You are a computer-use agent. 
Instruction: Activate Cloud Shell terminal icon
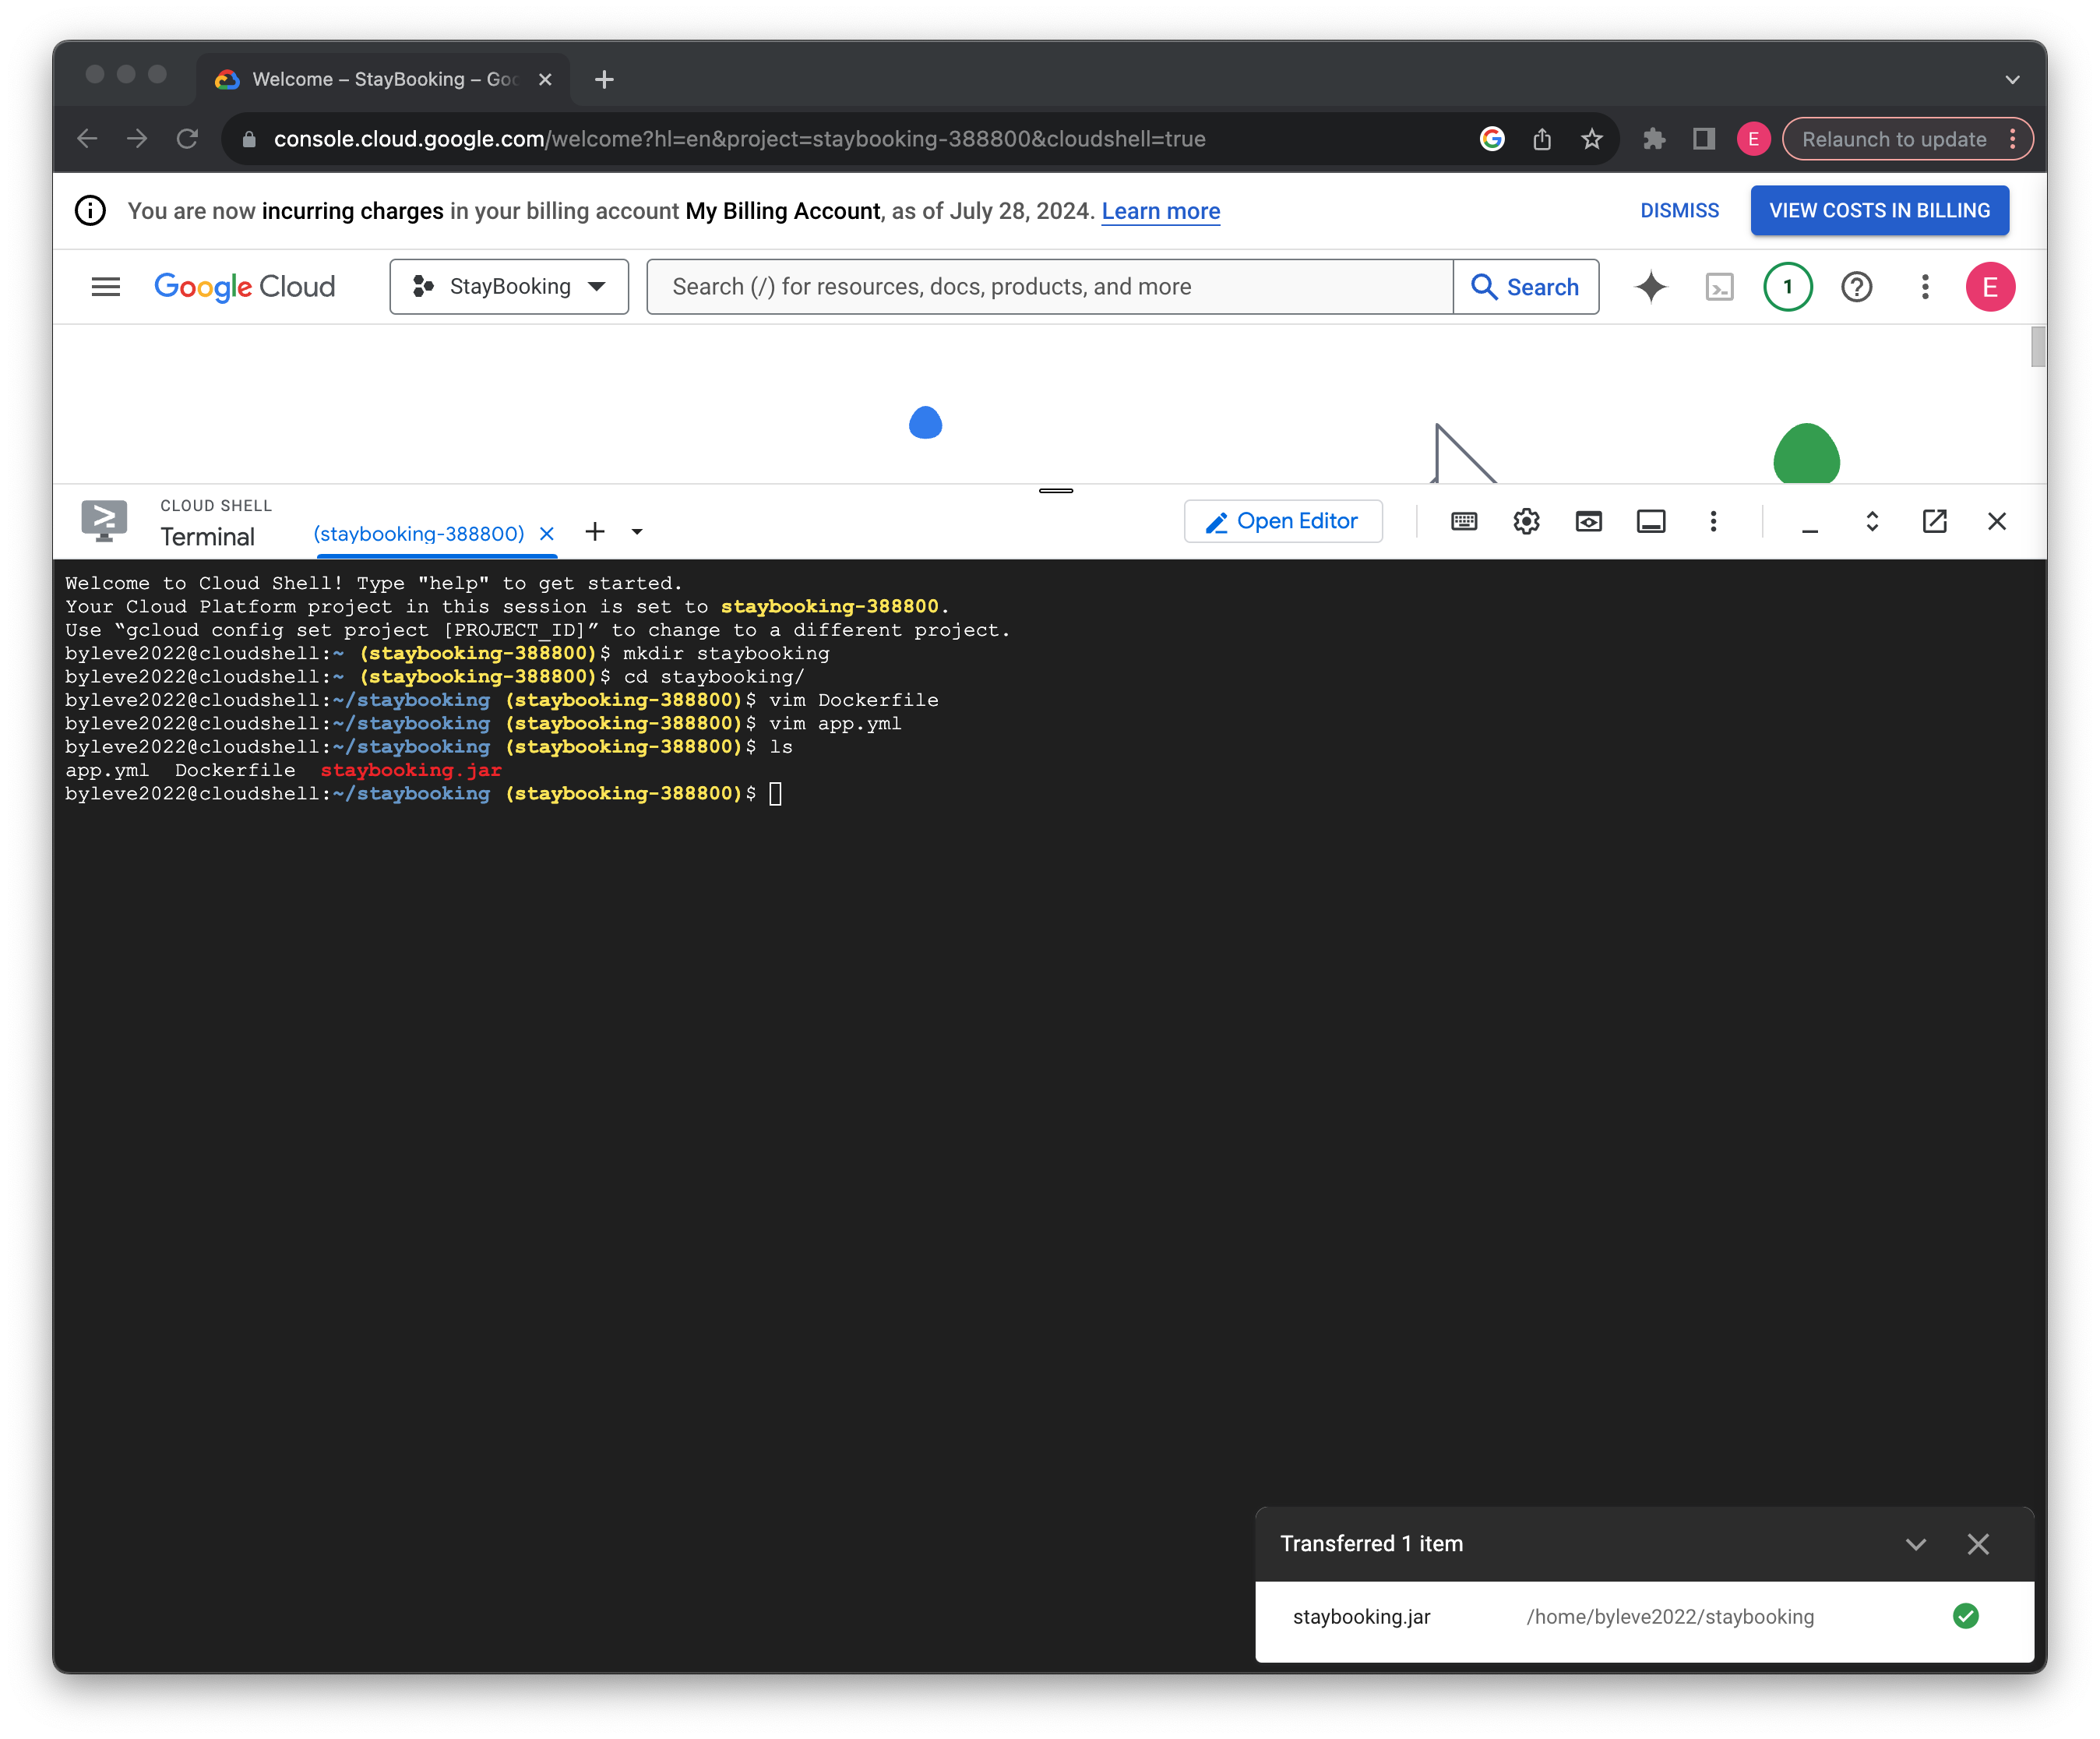[1719, 287]
